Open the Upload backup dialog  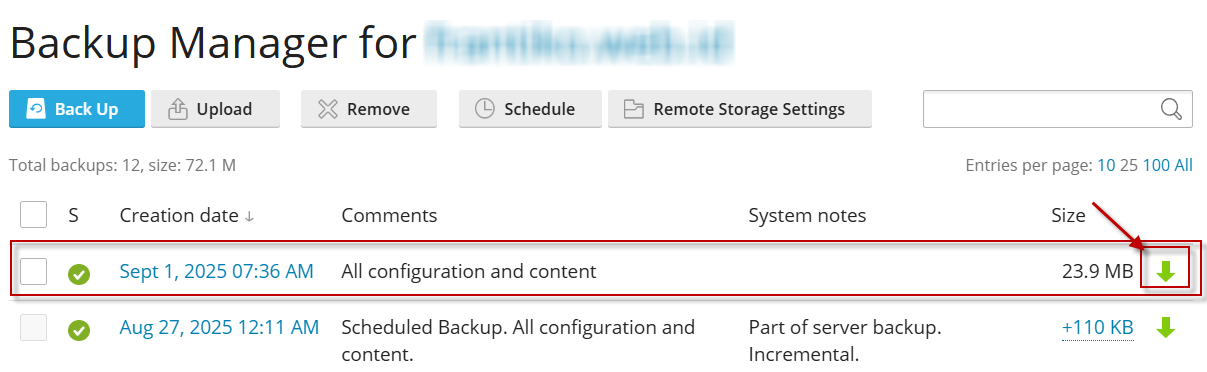(215, 109)
